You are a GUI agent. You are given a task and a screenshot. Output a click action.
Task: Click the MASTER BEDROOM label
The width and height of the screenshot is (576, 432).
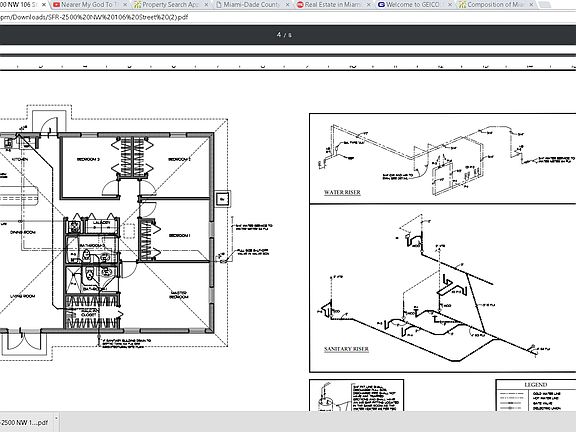tap(179, 295)
